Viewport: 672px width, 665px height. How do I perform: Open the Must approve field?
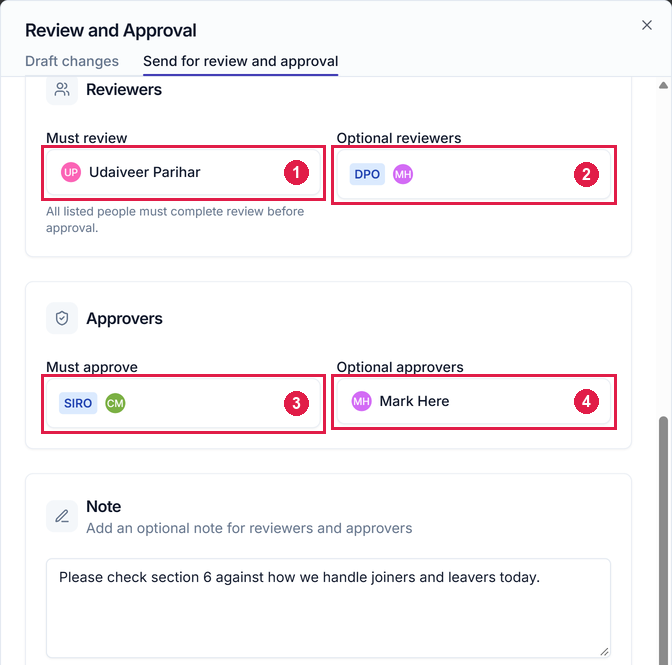pos(183,403)
